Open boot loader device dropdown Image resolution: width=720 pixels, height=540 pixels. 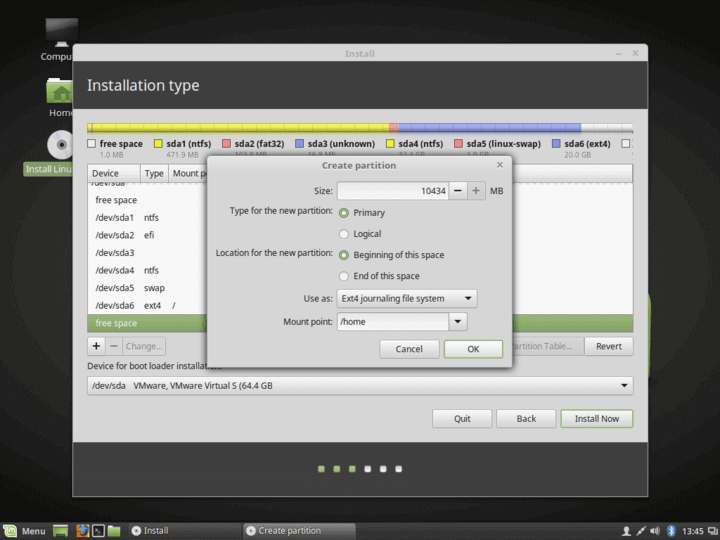click(x=360, y=386)
